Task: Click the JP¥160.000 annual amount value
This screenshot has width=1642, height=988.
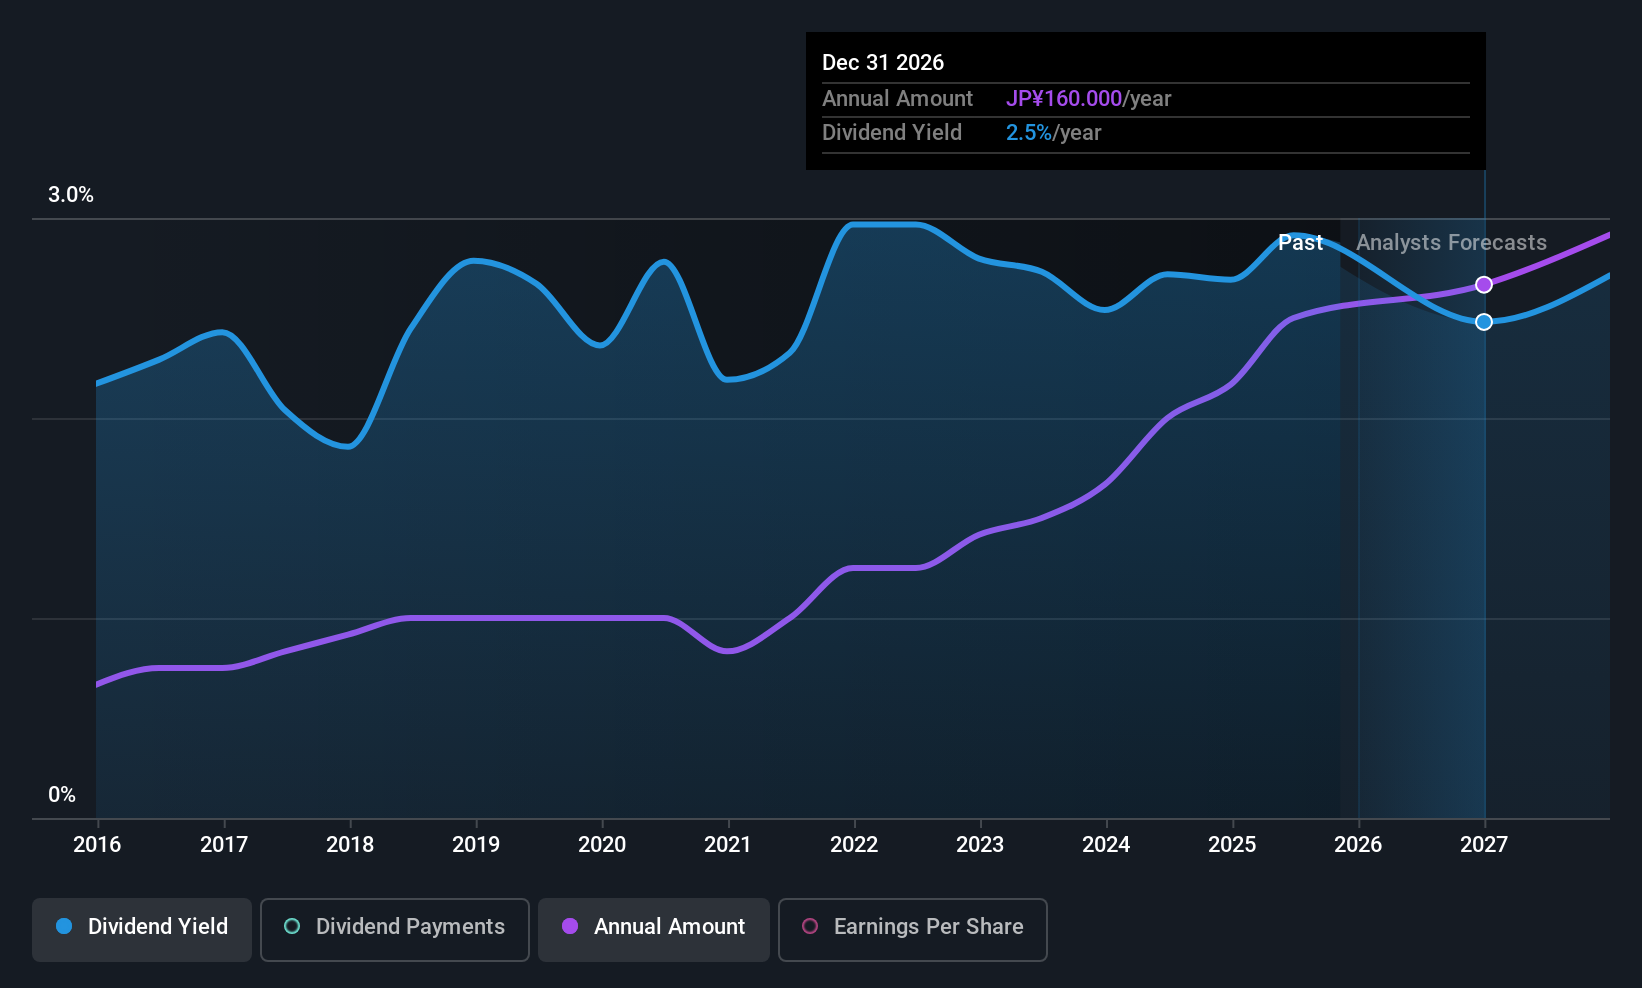Action: [1064, 99]
